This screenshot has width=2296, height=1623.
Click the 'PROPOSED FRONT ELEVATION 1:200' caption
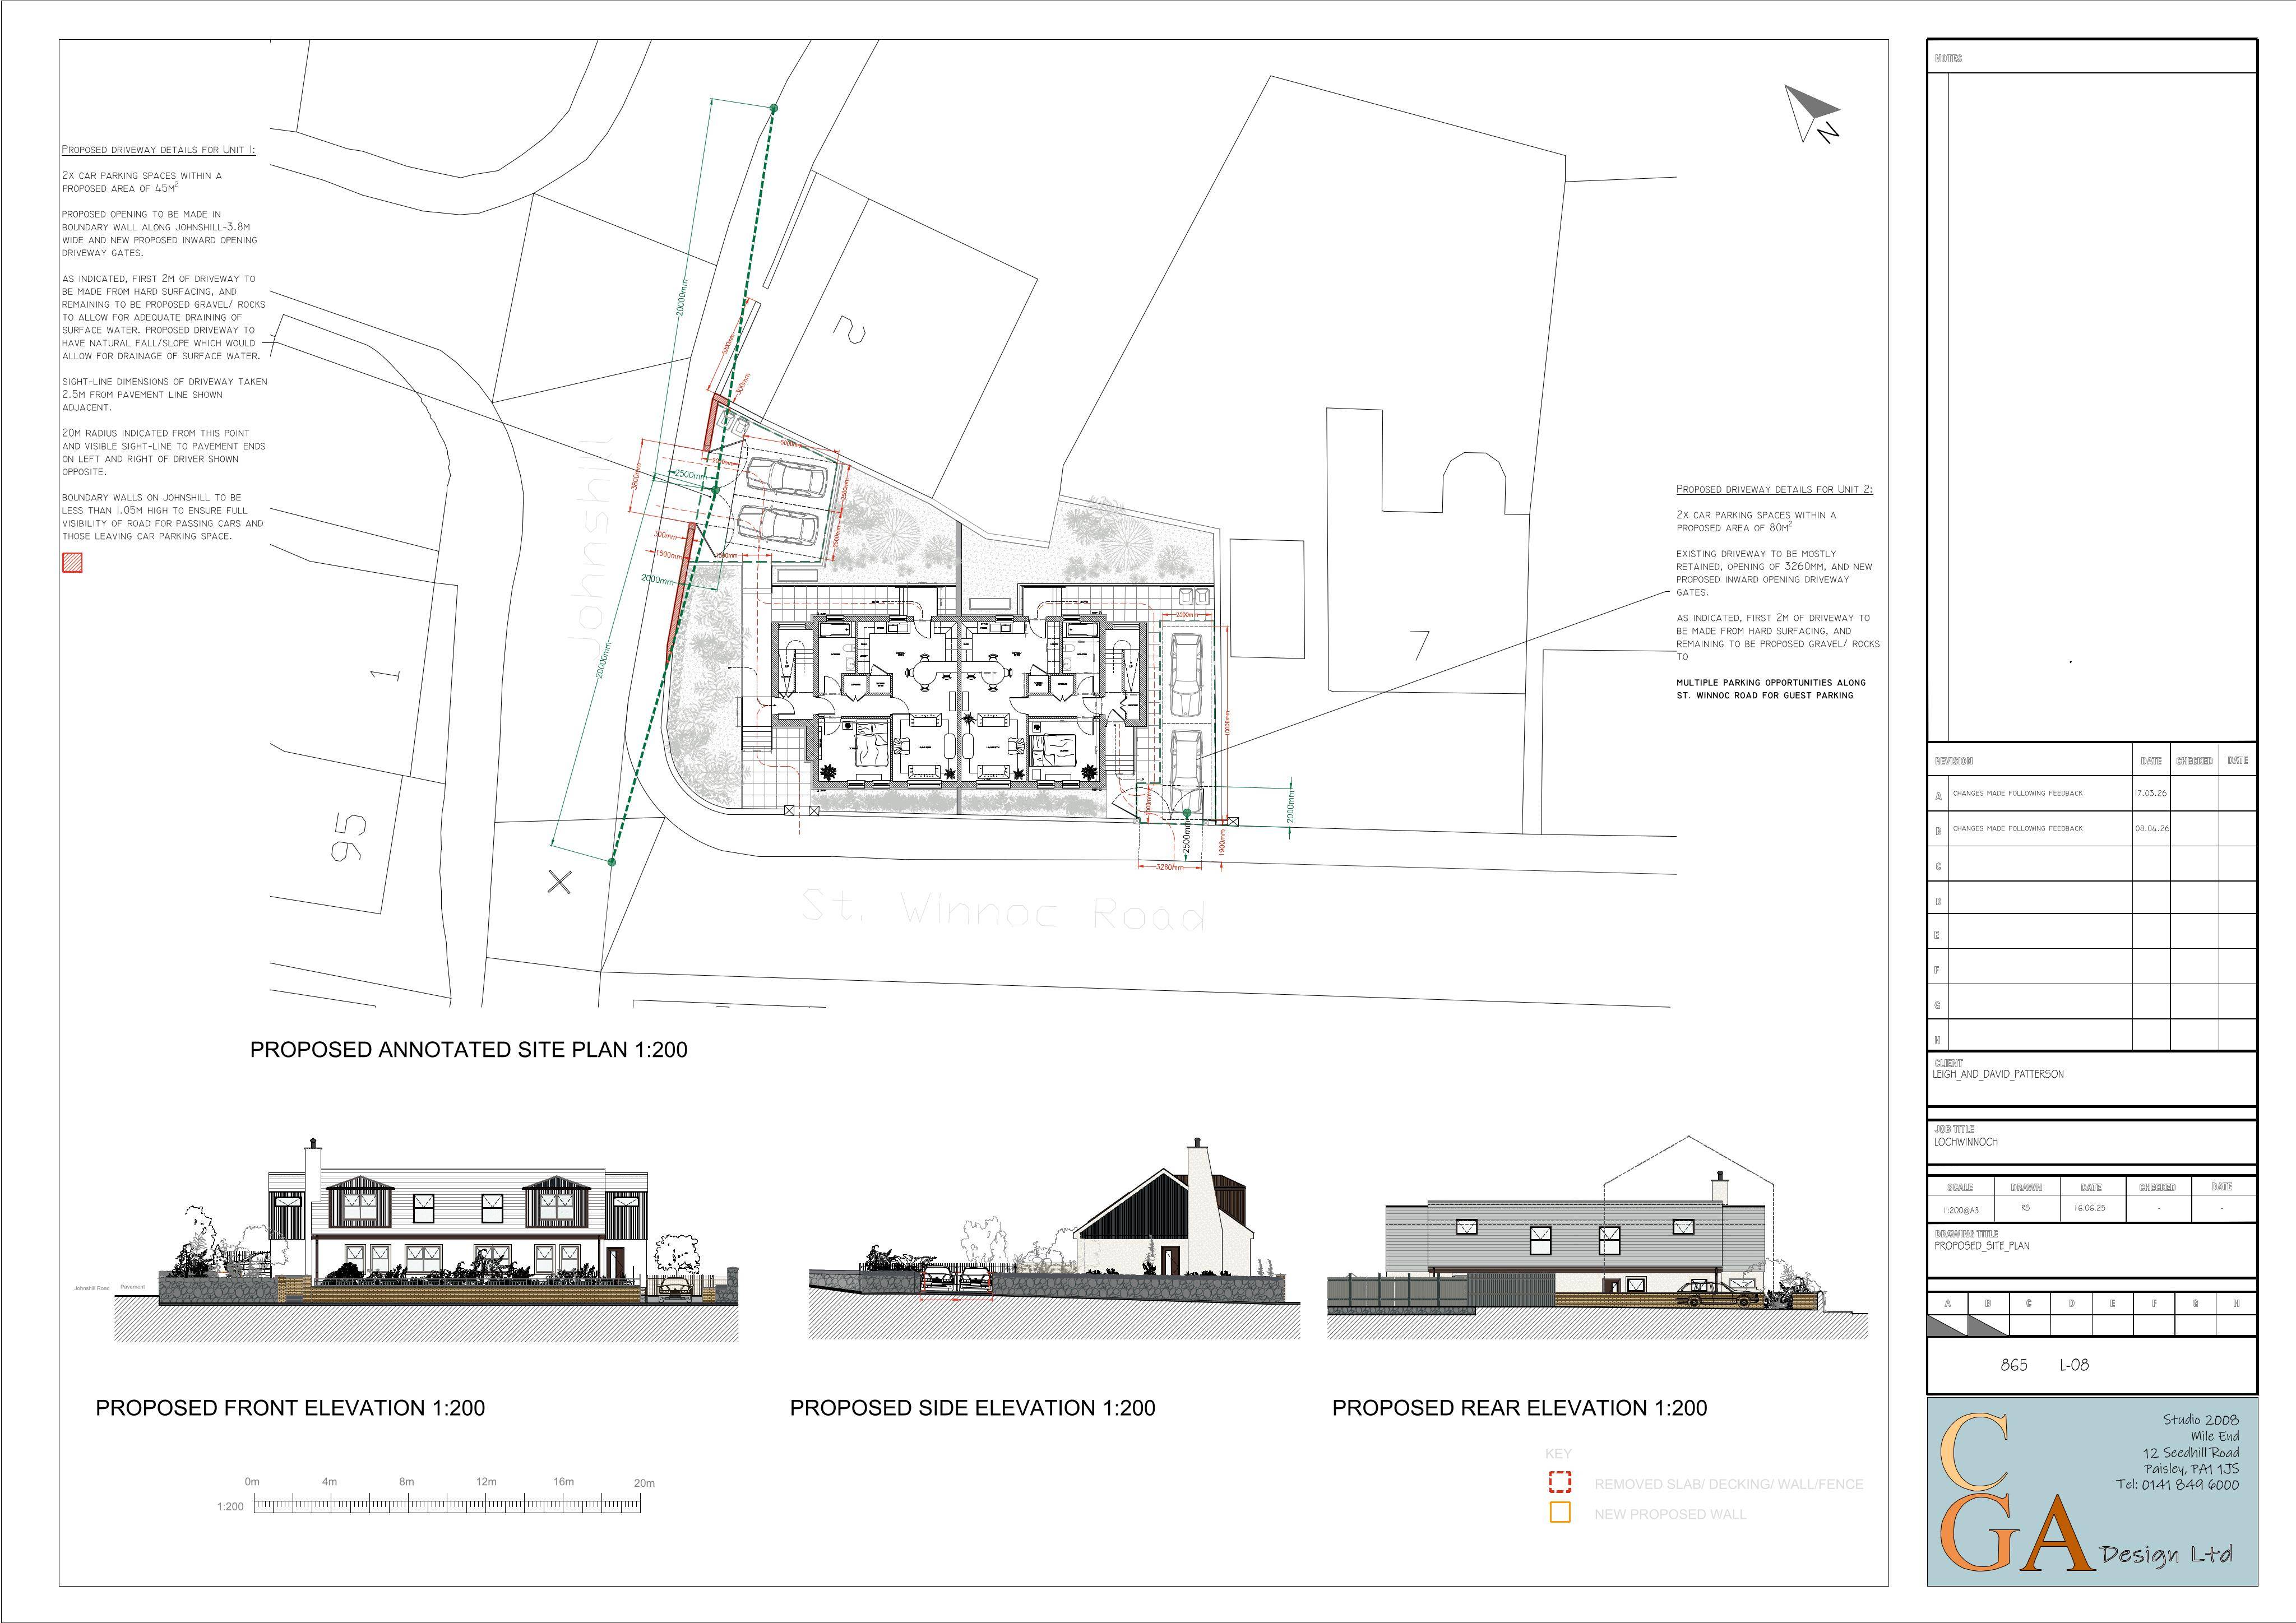[x=290, y=1408]
